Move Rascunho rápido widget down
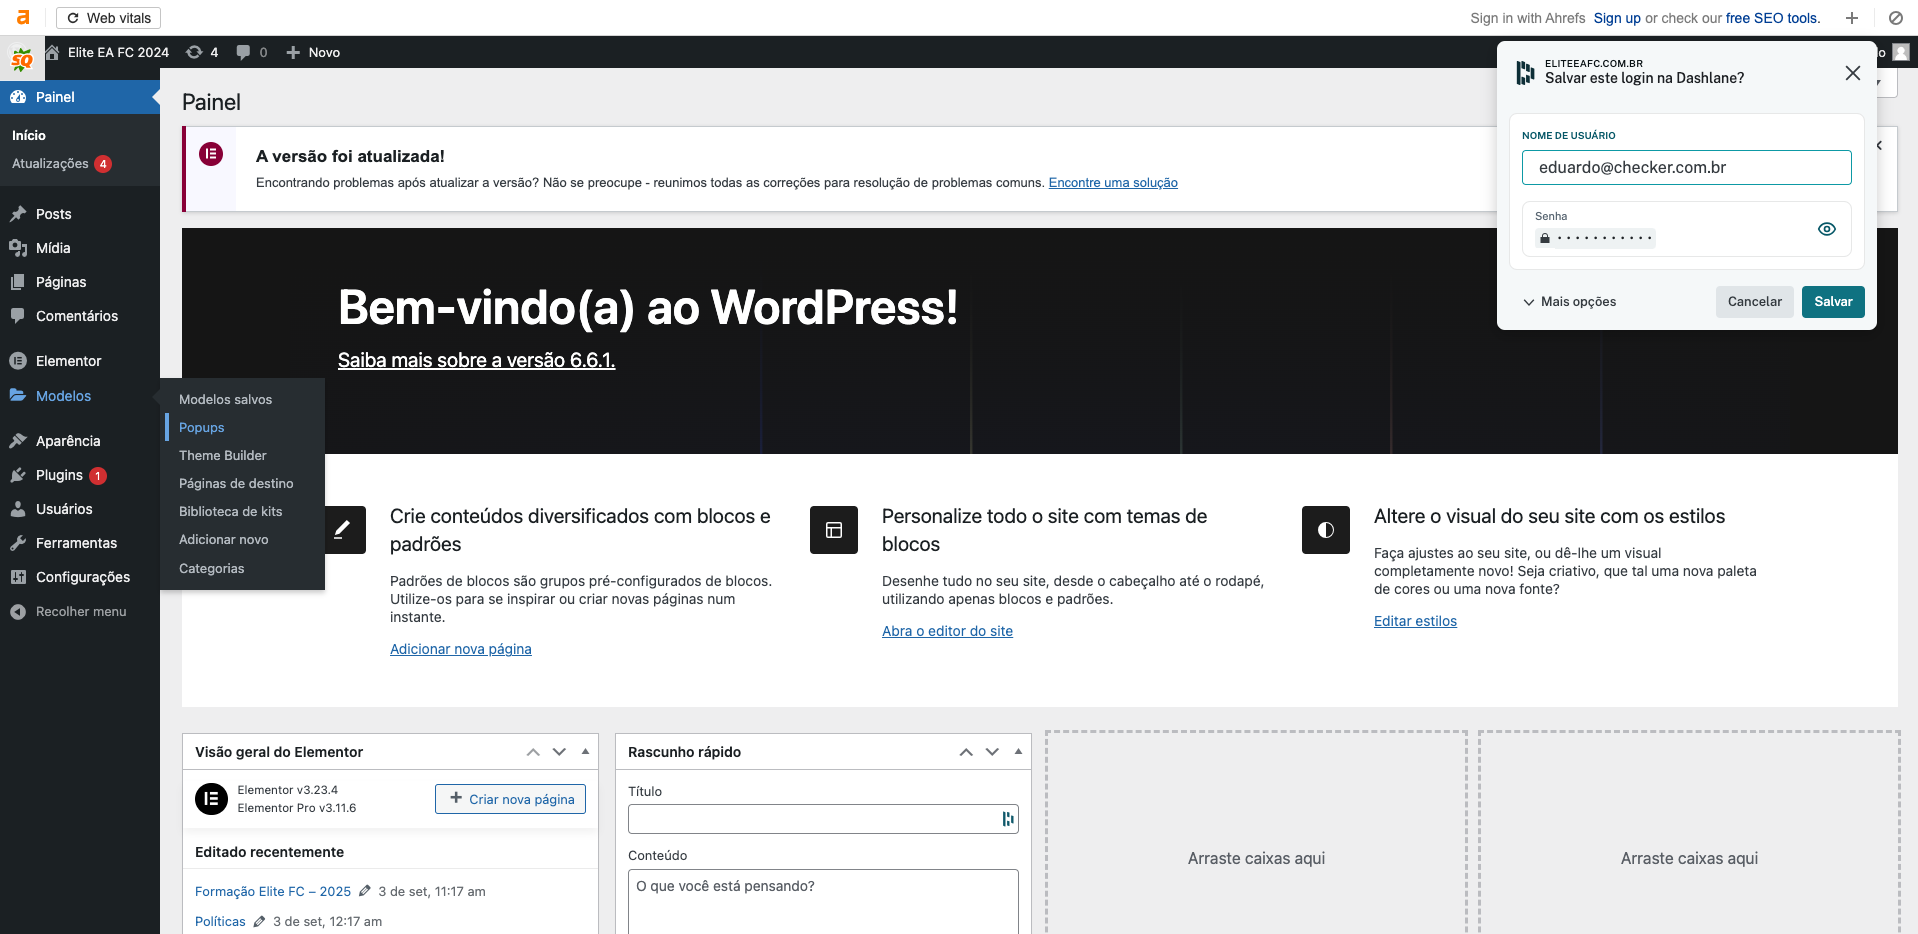The image size is (1918, 934). point(992,752)
